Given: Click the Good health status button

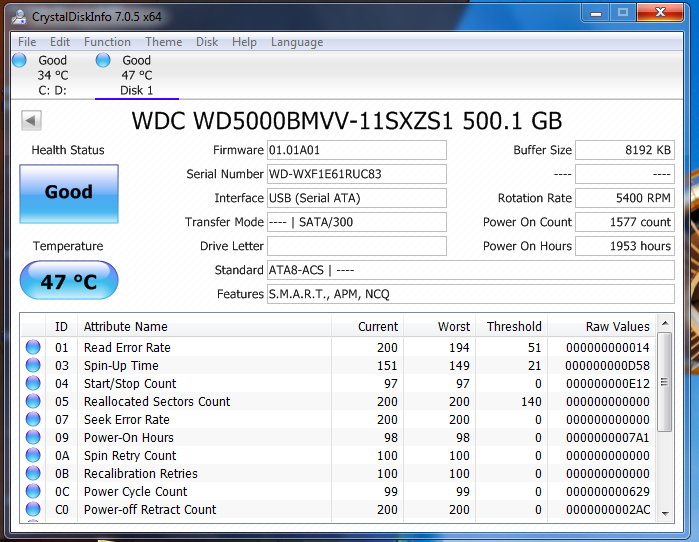Looking at the screenshot, I should click(69, 193).
